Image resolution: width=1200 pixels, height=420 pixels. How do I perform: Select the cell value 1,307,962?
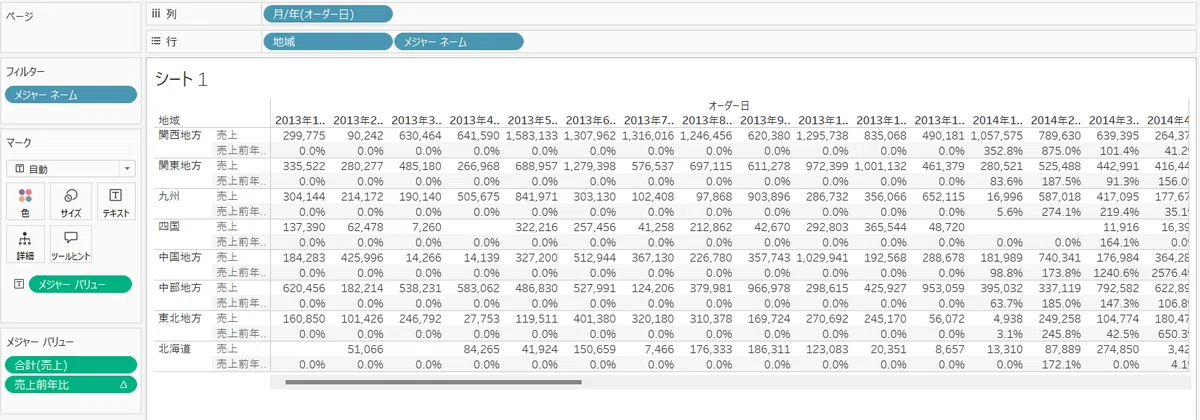(x=589, y=134)
